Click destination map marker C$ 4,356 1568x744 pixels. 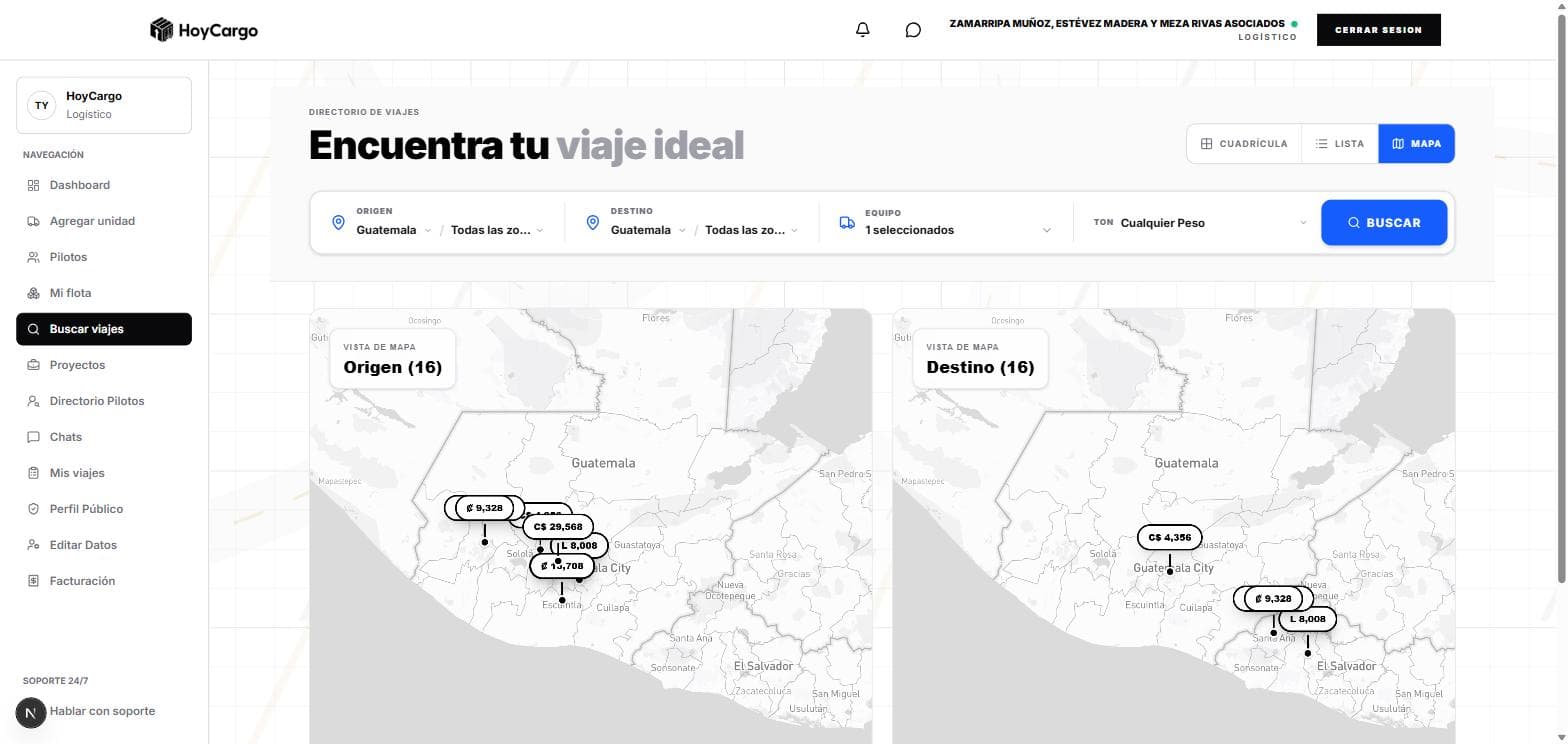pyautogui.click(x=1169, y=537)
